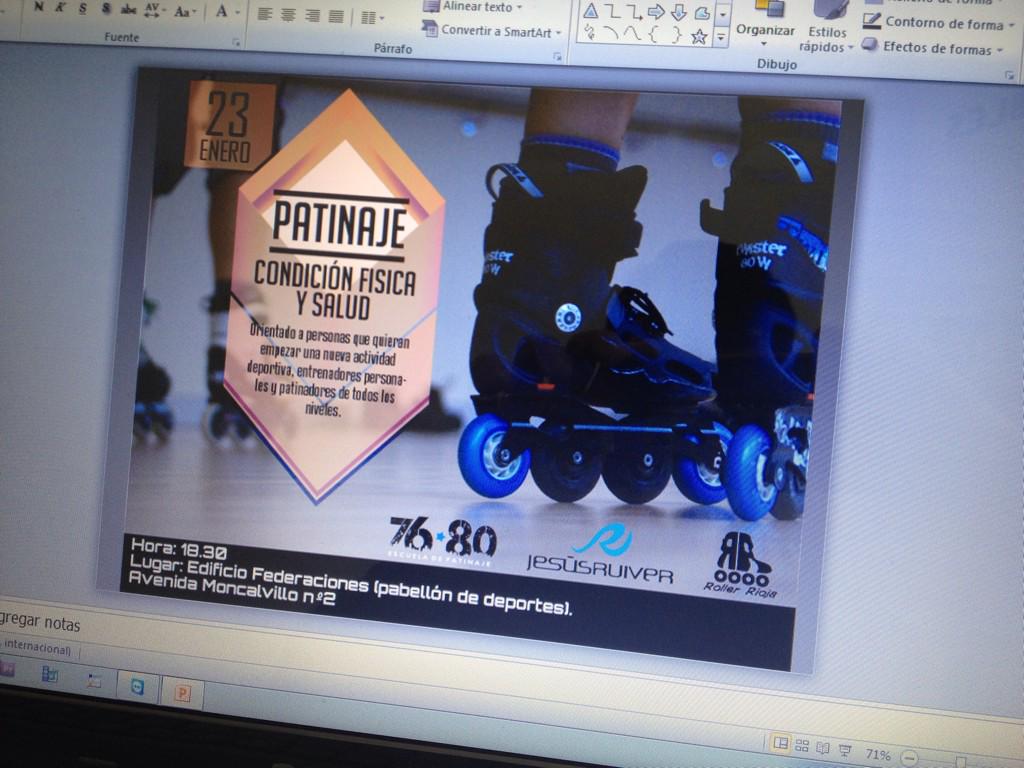This screenshot has height=768, width=1024.
Task: Expand the full shapes gallery
Action: coord(721,38)
